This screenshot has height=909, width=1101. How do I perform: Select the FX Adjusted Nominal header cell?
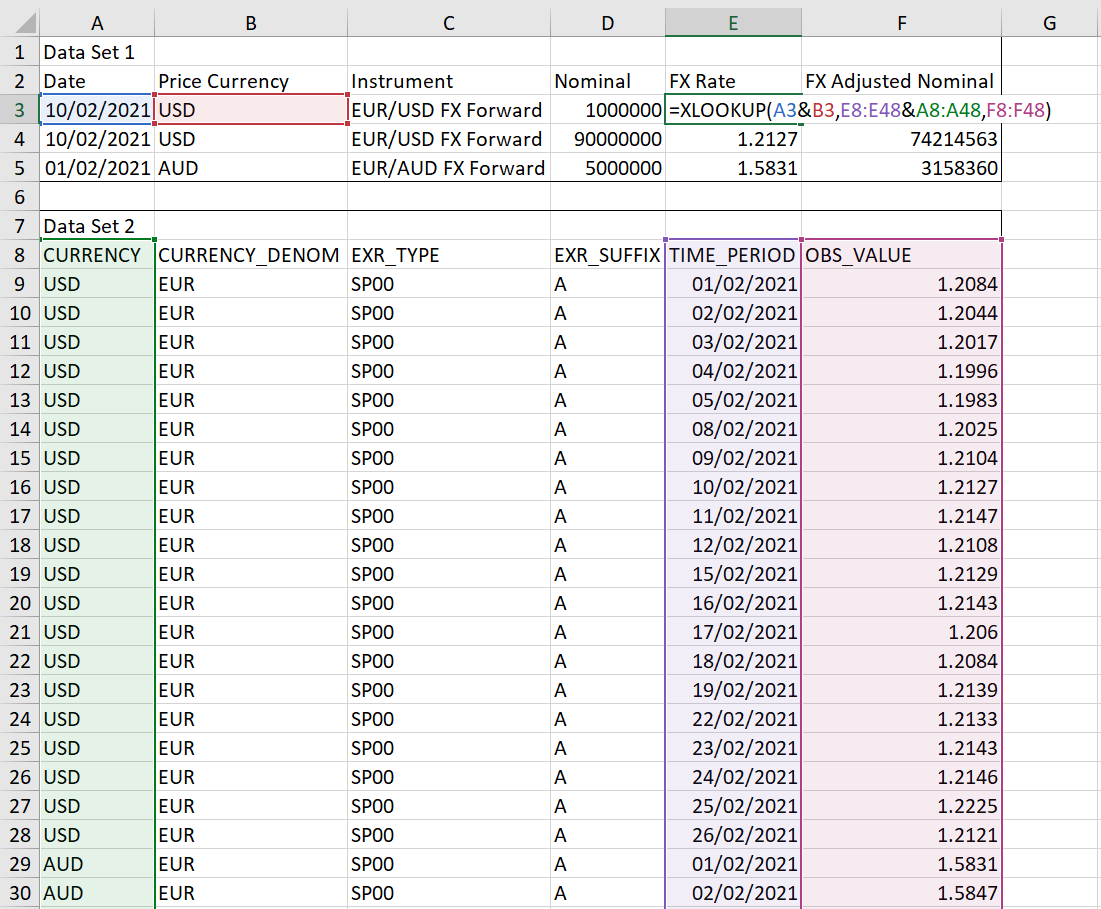tap(900, 81)
